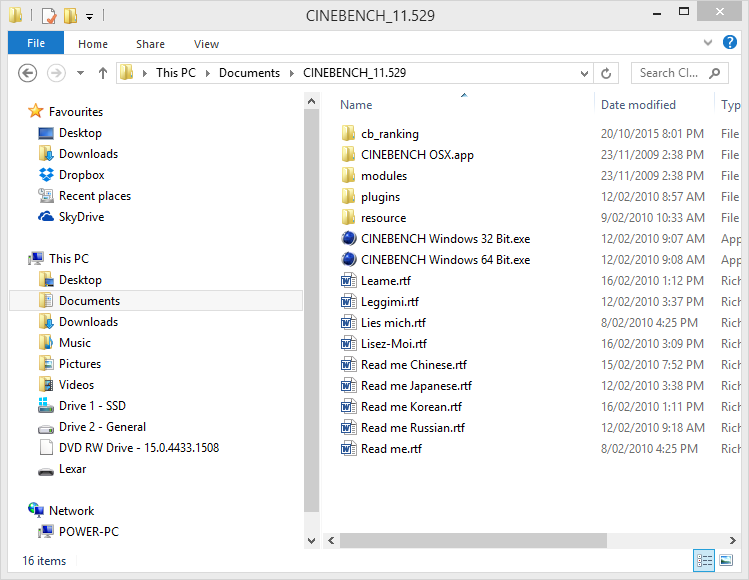Viewport: 749px width, 580px height.
Task: Click the navigation pane scroll down arrow
Action: (x=311, y=541)
